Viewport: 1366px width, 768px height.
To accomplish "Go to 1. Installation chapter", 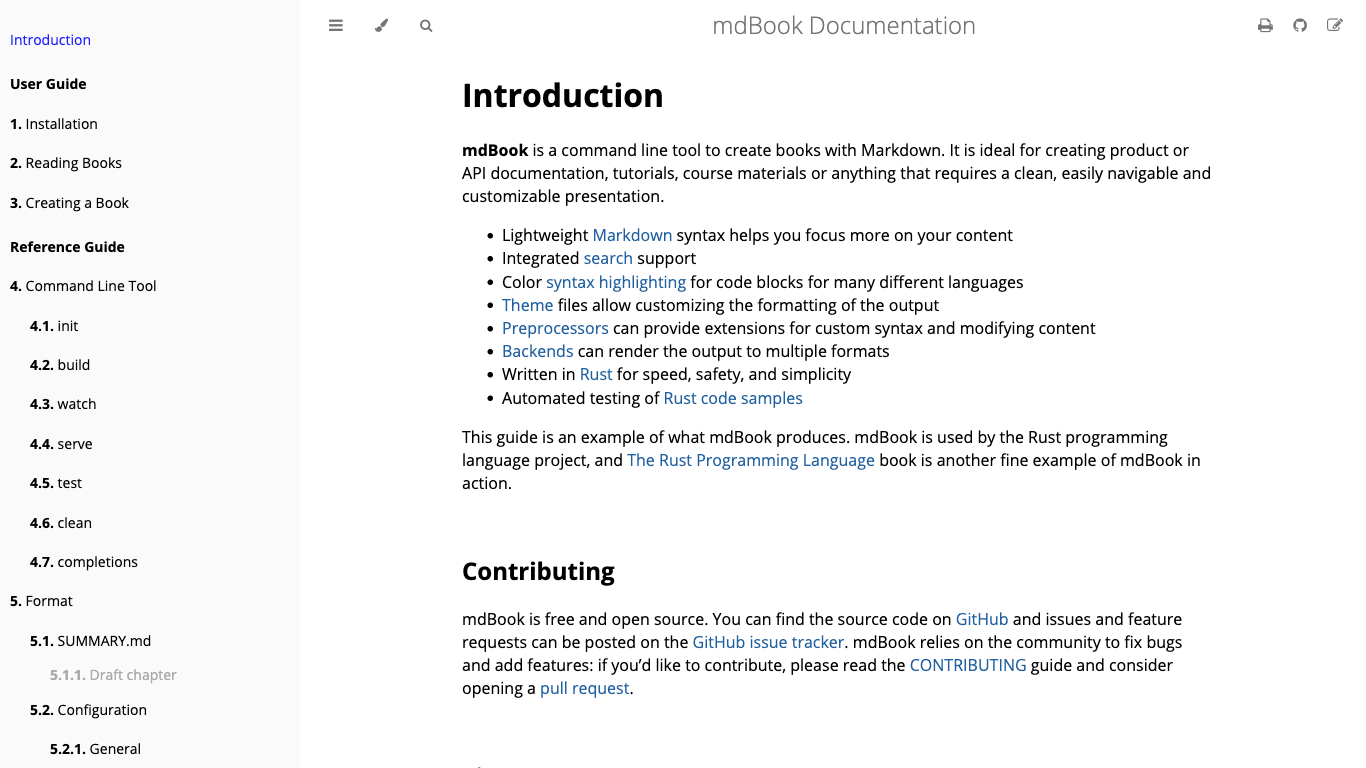I will (x=54, y=124).
